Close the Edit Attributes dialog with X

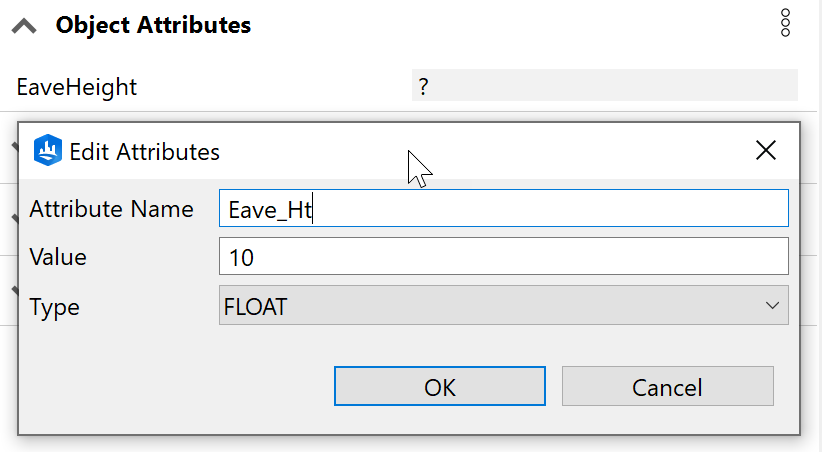tap(766, 151)
